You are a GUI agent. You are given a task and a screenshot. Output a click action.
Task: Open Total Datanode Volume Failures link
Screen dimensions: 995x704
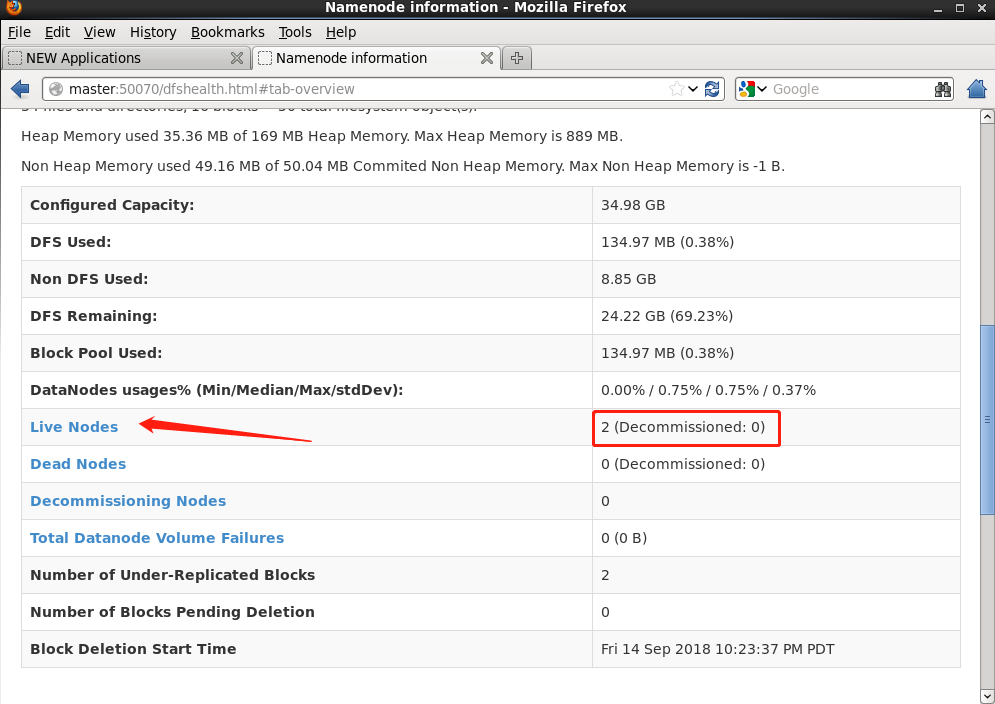(x=157, y=538)
